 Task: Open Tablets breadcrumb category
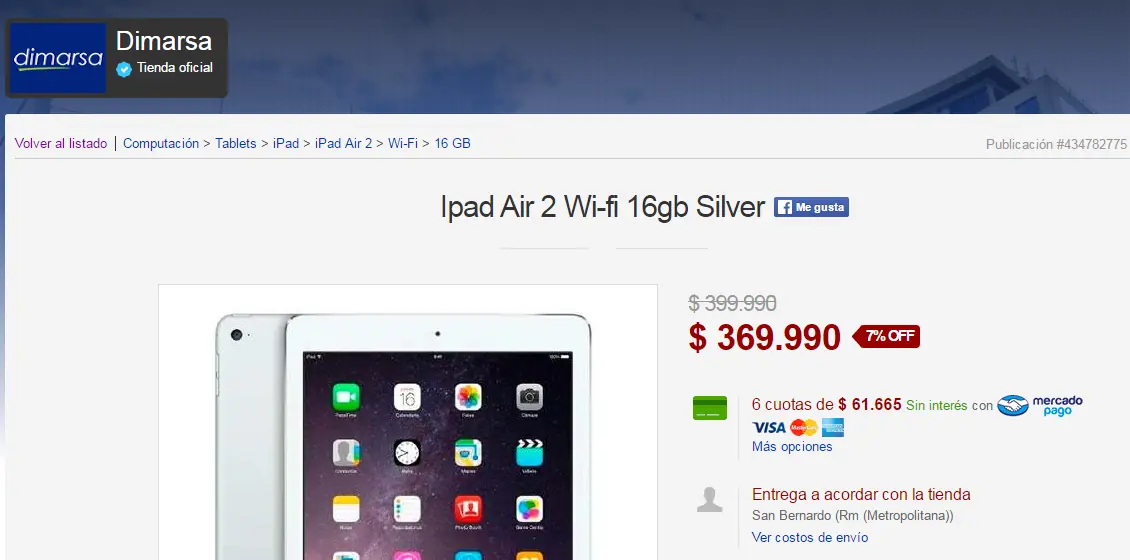[236, 143]
